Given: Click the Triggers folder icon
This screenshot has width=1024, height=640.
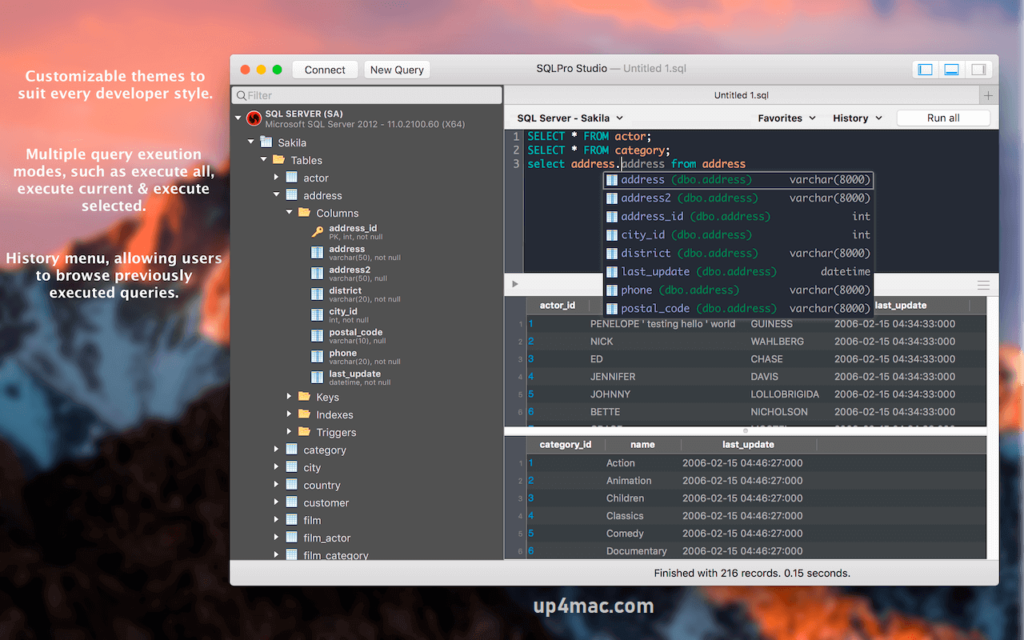Looking at the screenshot, I should (305, 432).
